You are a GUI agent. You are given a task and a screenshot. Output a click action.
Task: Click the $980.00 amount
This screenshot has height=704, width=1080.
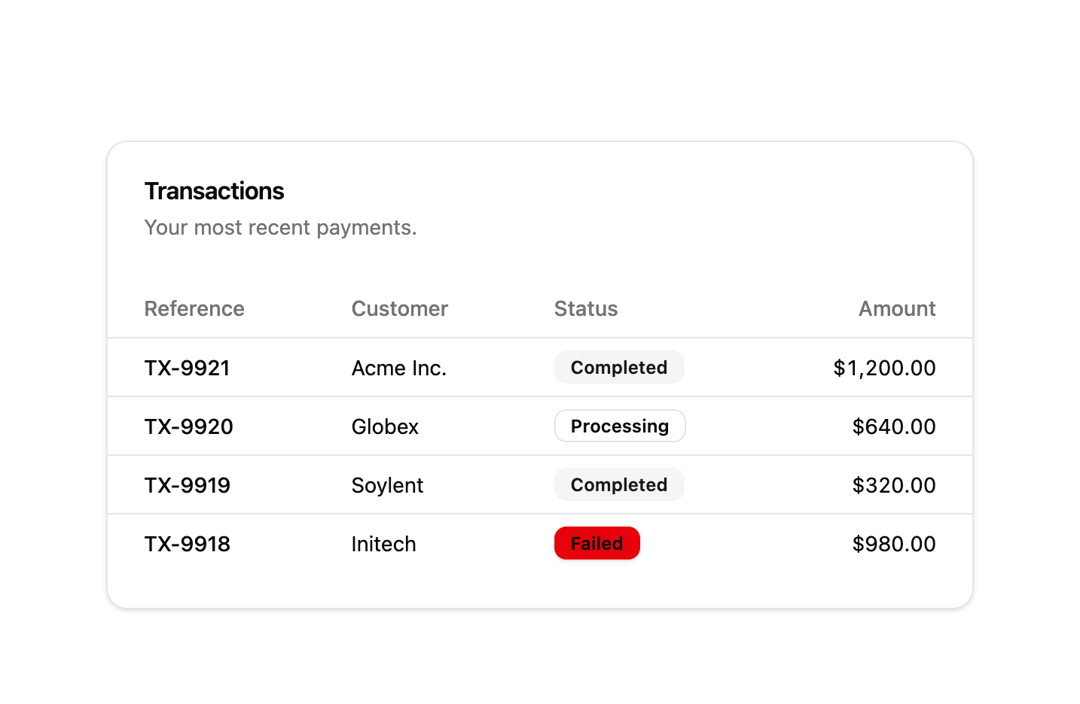(894, 543)
